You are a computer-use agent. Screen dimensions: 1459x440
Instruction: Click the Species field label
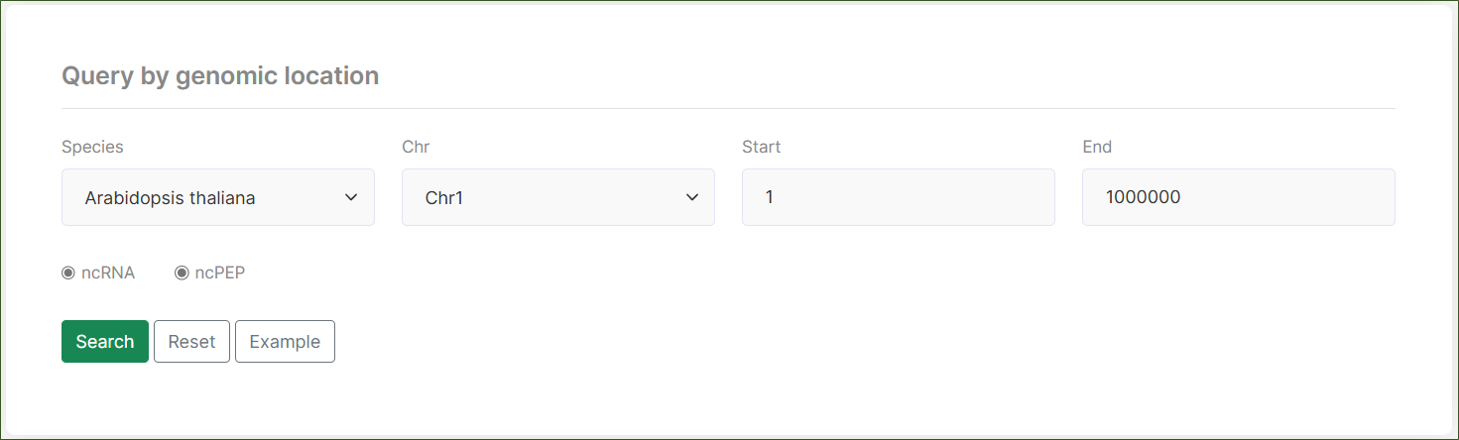click(92, 147)
